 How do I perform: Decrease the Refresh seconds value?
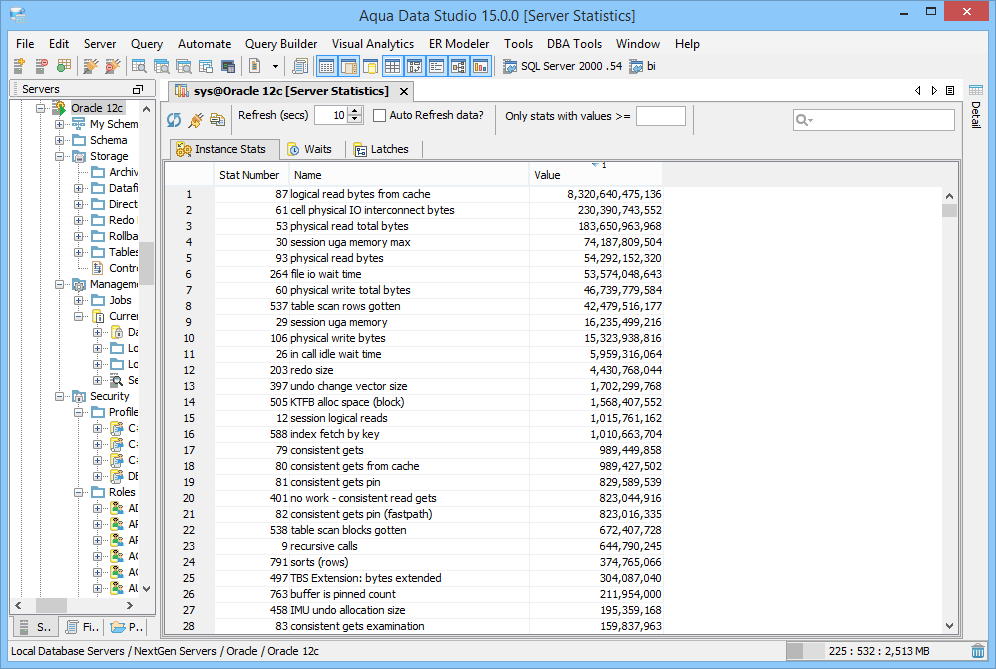click(356, 119)
